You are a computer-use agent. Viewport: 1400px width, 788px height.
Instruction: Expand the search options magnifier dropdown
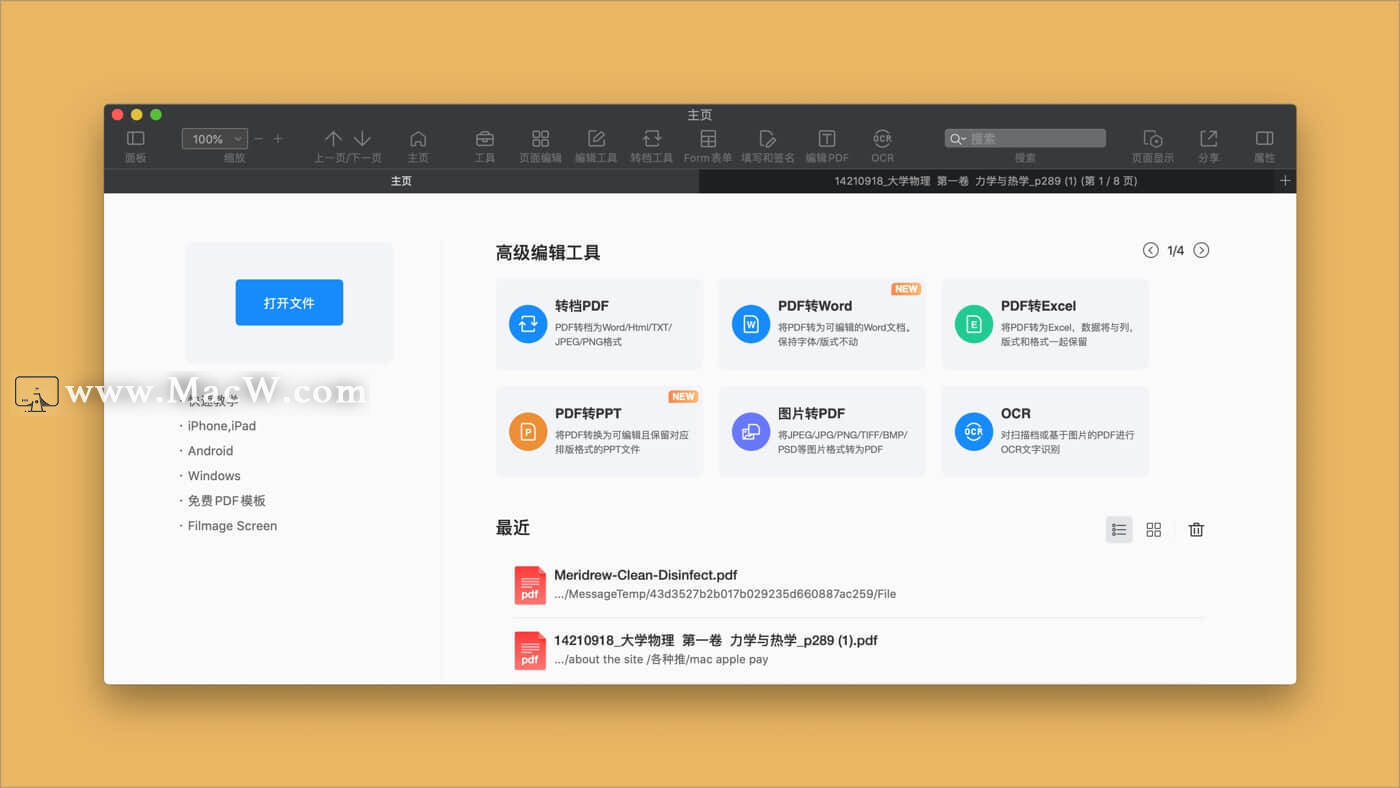tap(958, 139)
